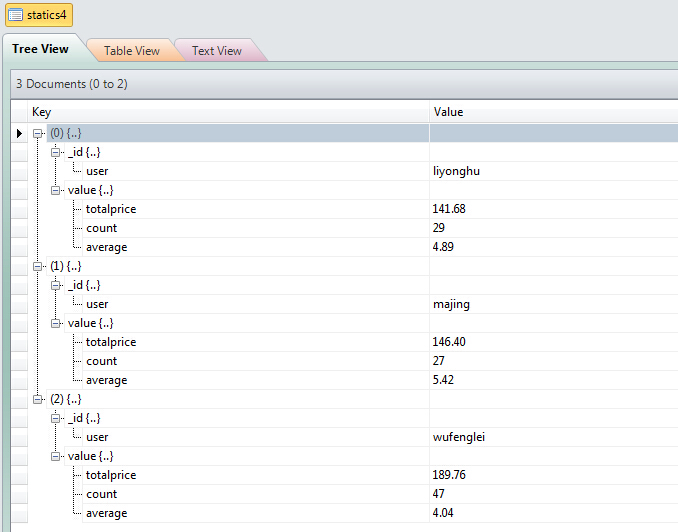678x532 pixels.
Task: Click the Key column header
Action: [228, 112]
